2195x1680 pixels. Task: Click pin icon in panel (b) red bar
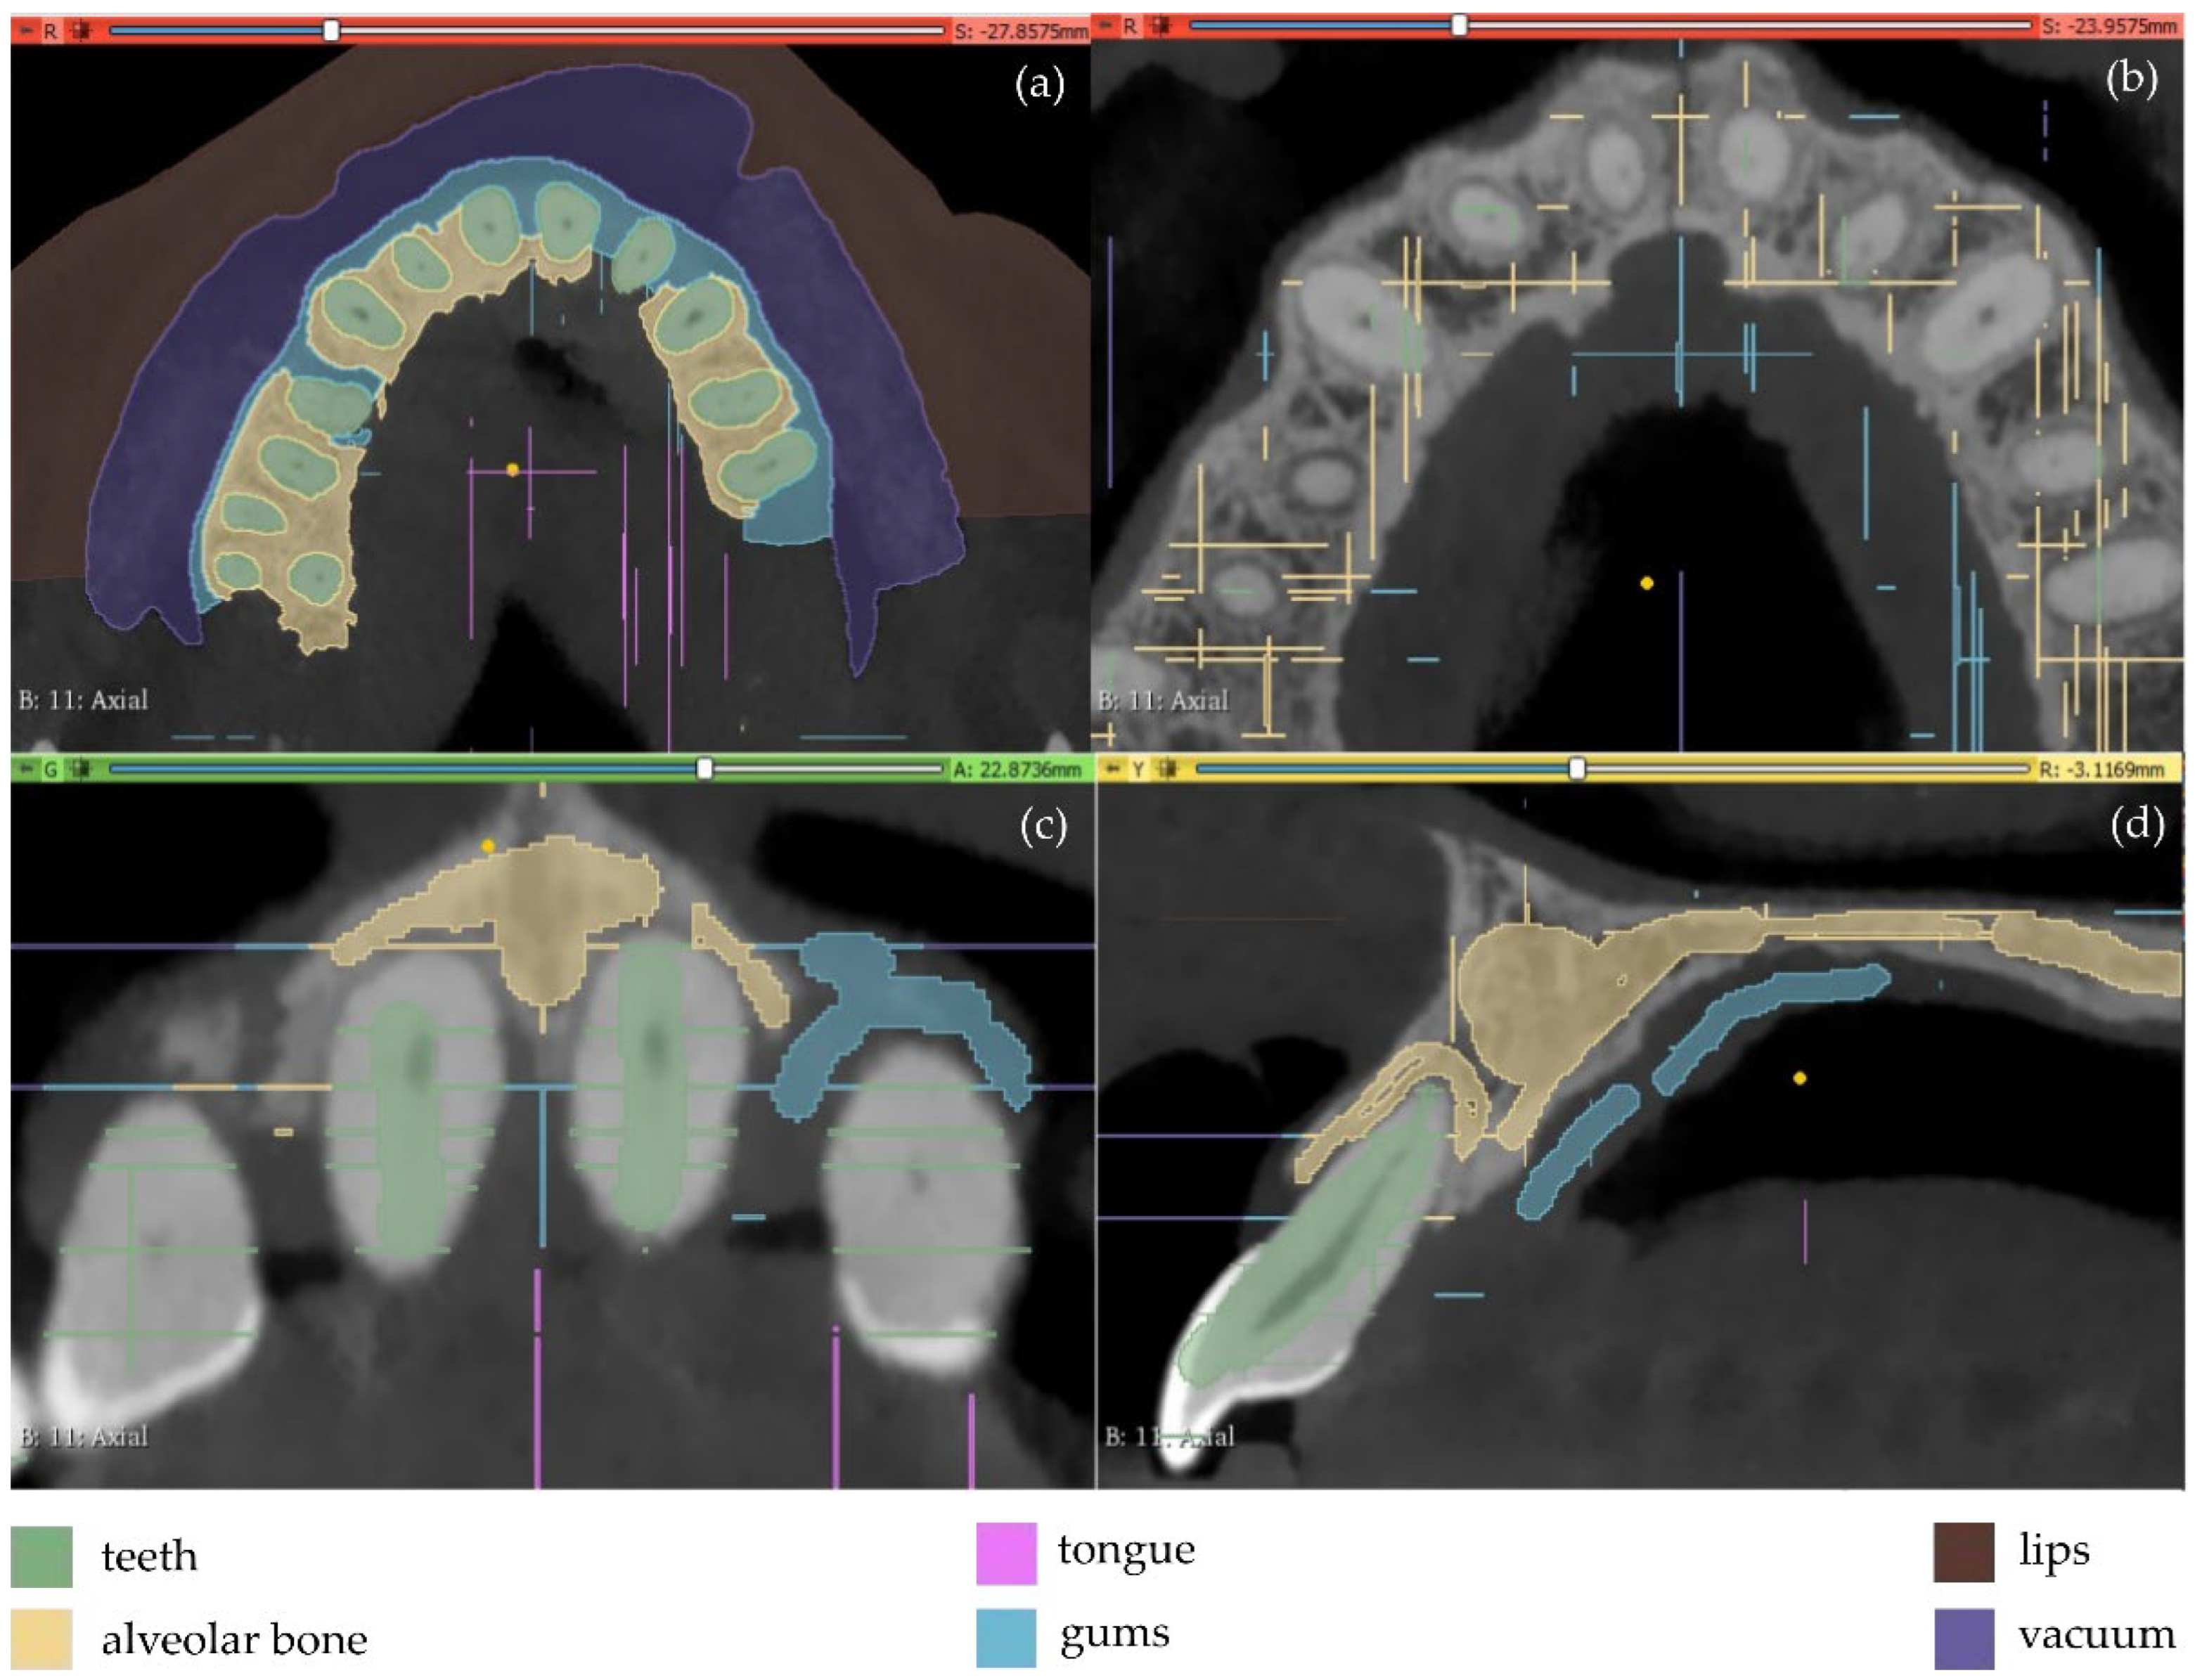point(1106,27)
